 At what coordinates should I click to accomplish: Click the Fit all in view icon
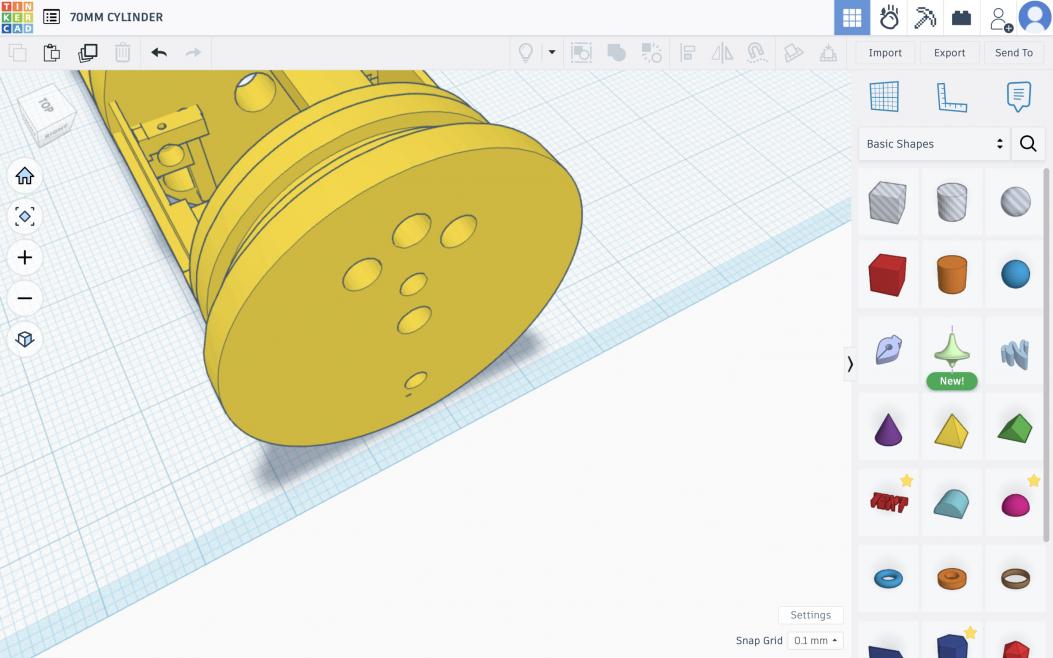[x=25, y=217]
